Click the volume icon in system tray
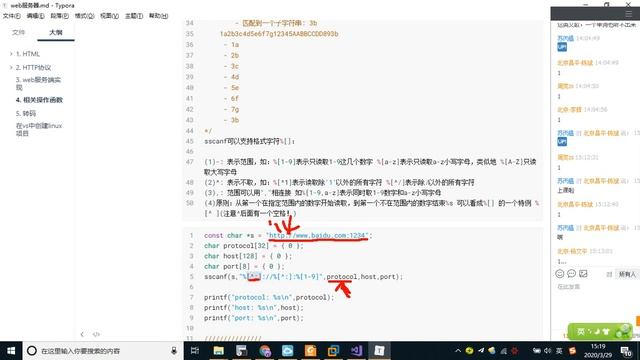This screenshot has height=360, width=640. click(548, 351)
